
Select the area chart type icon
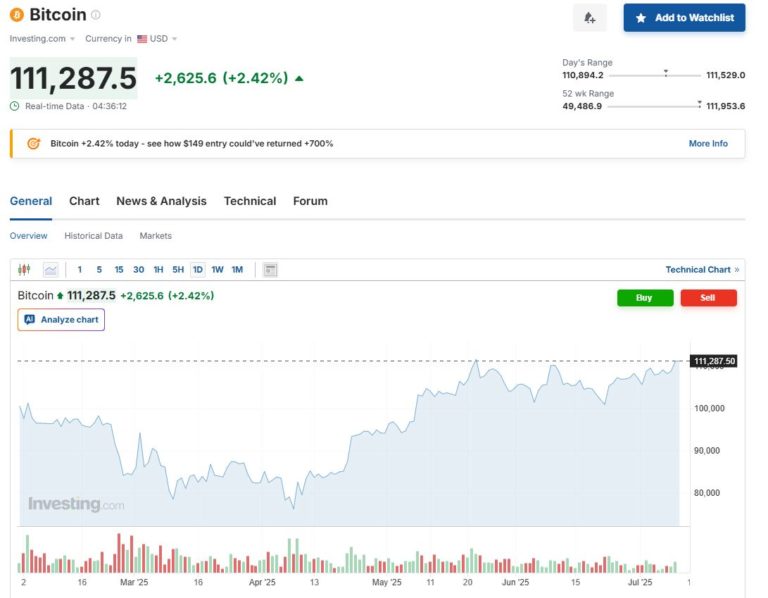51,270
